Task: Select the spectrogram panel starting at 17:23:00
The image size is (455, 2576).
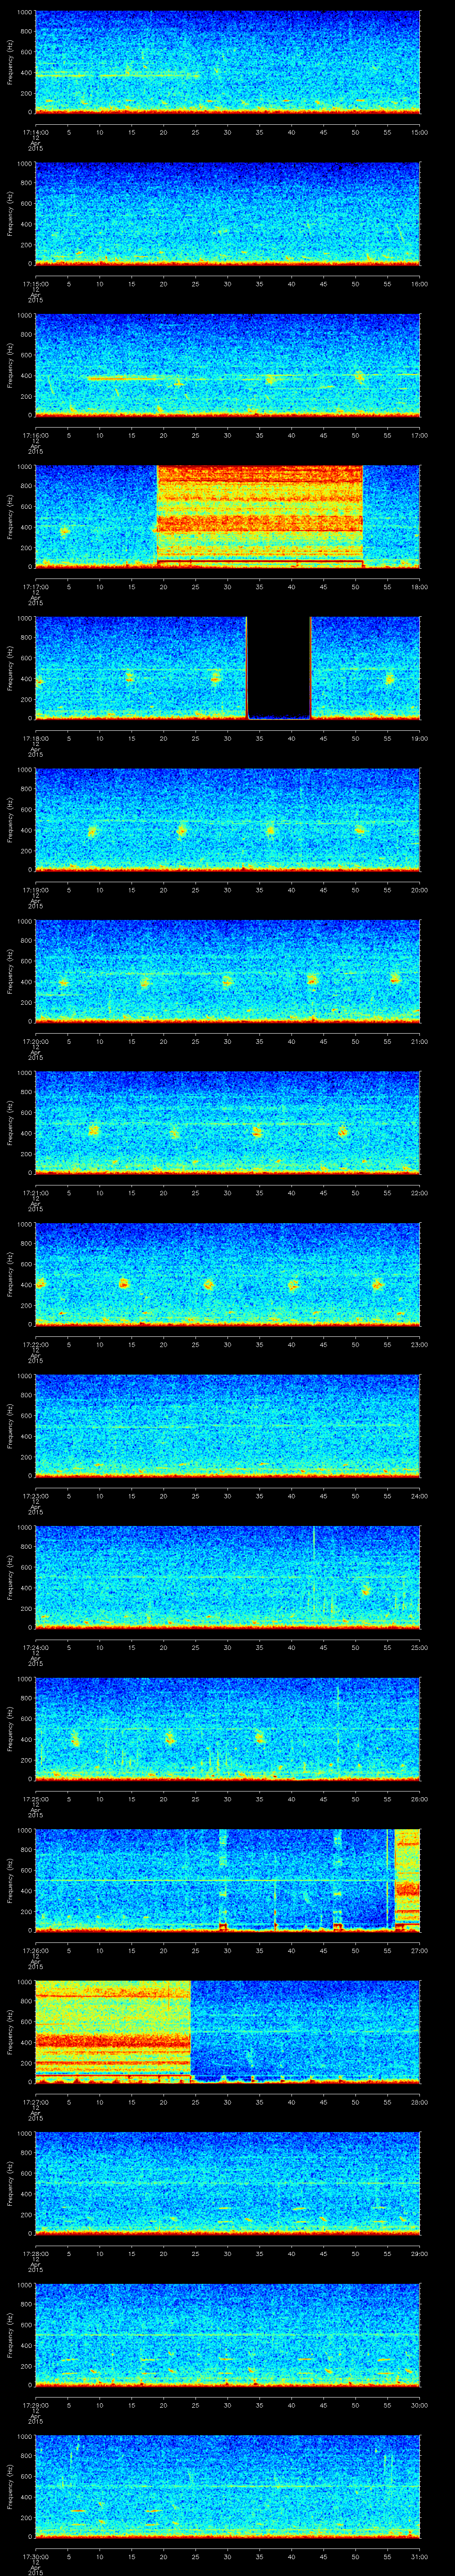Action: [x=227, y=1426]
